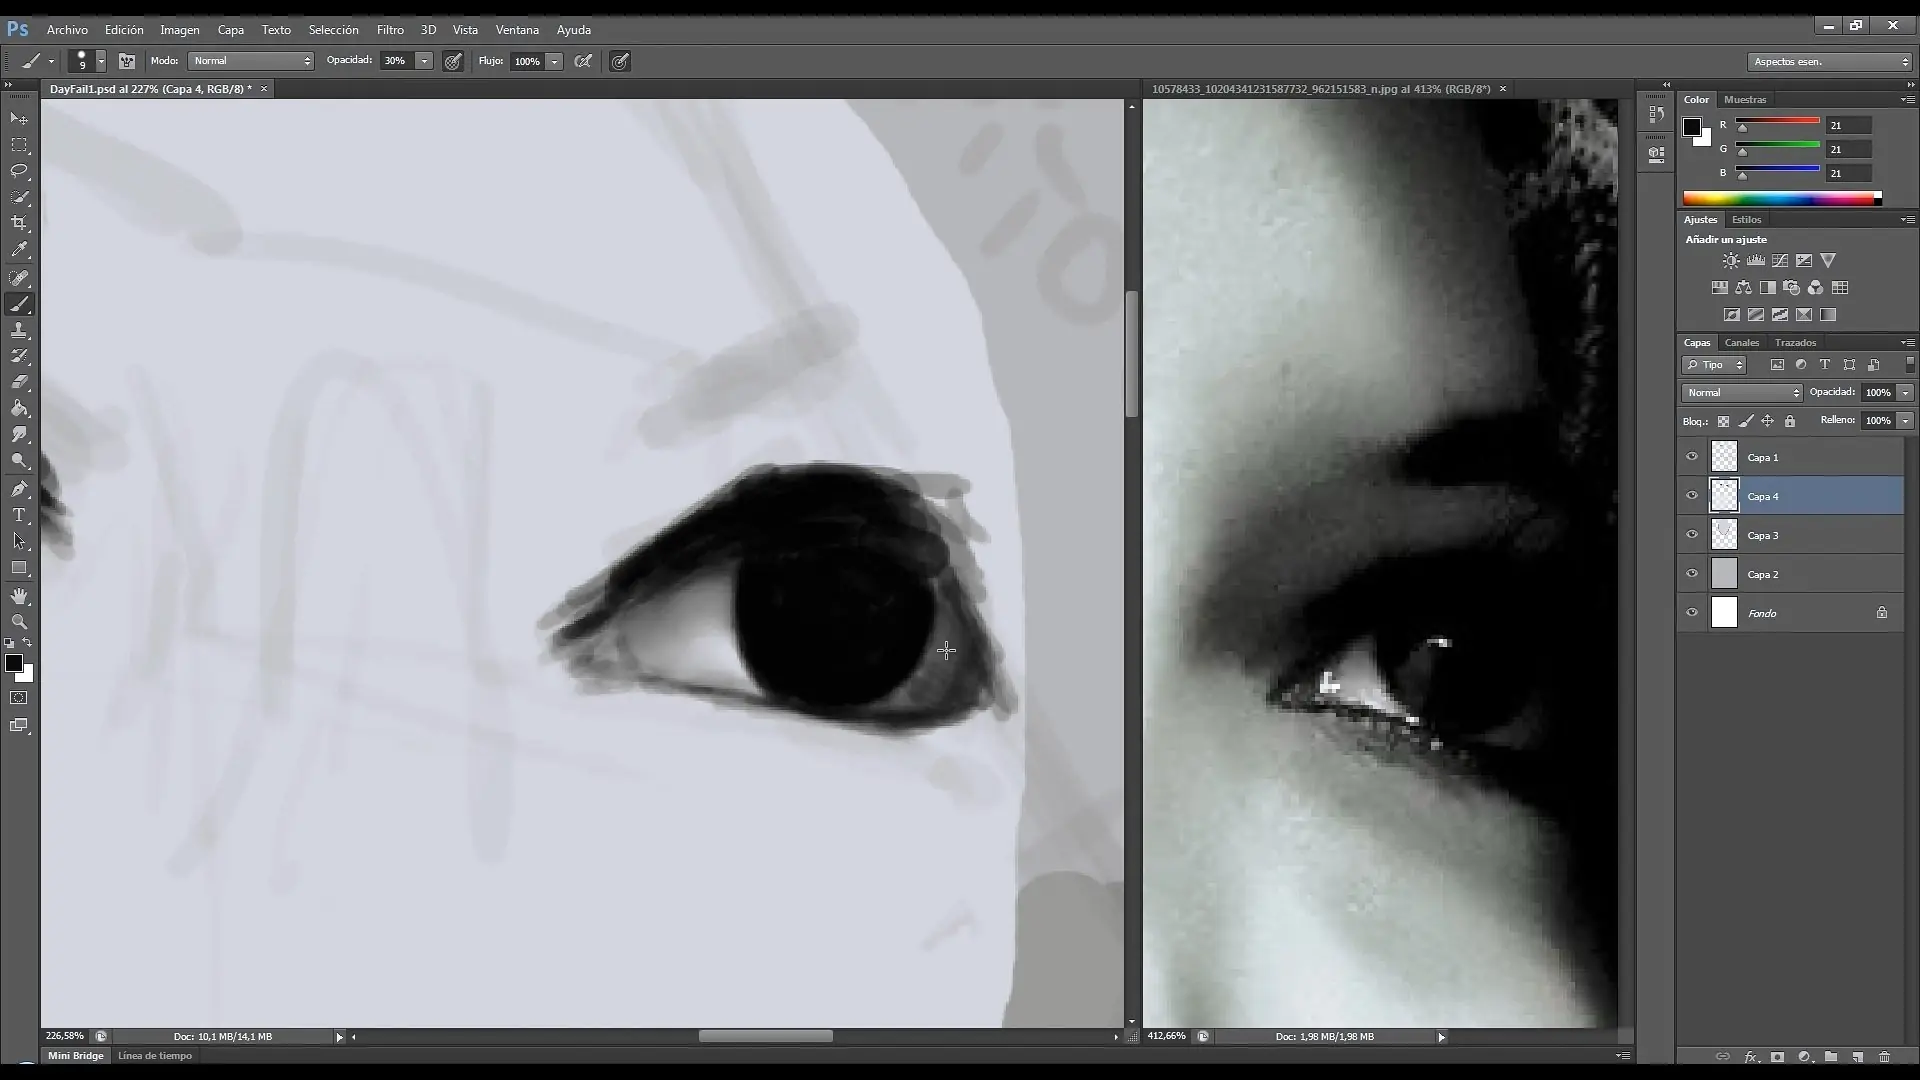Select the Pen tool
The image size is (1920, 1080).
[x=19, y=489]
